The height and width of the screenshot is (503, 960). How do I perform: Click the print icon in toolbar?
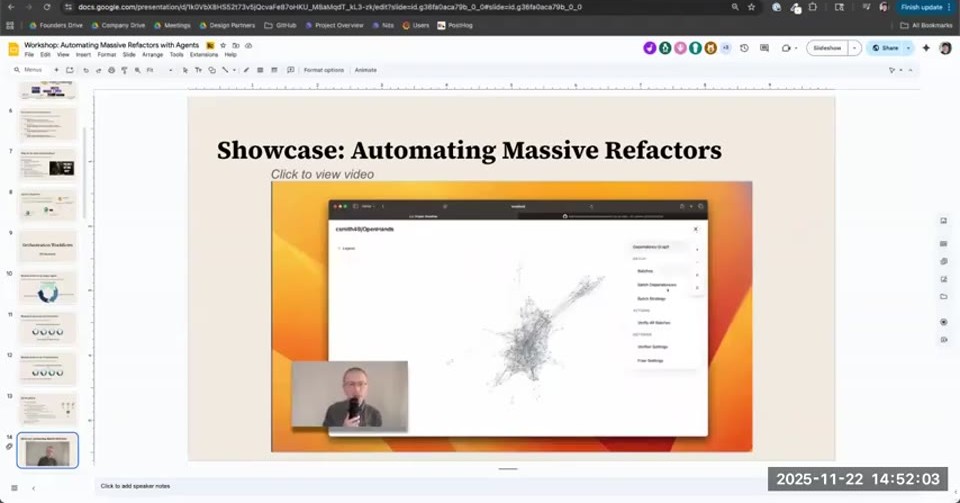[x=111, y=70]
